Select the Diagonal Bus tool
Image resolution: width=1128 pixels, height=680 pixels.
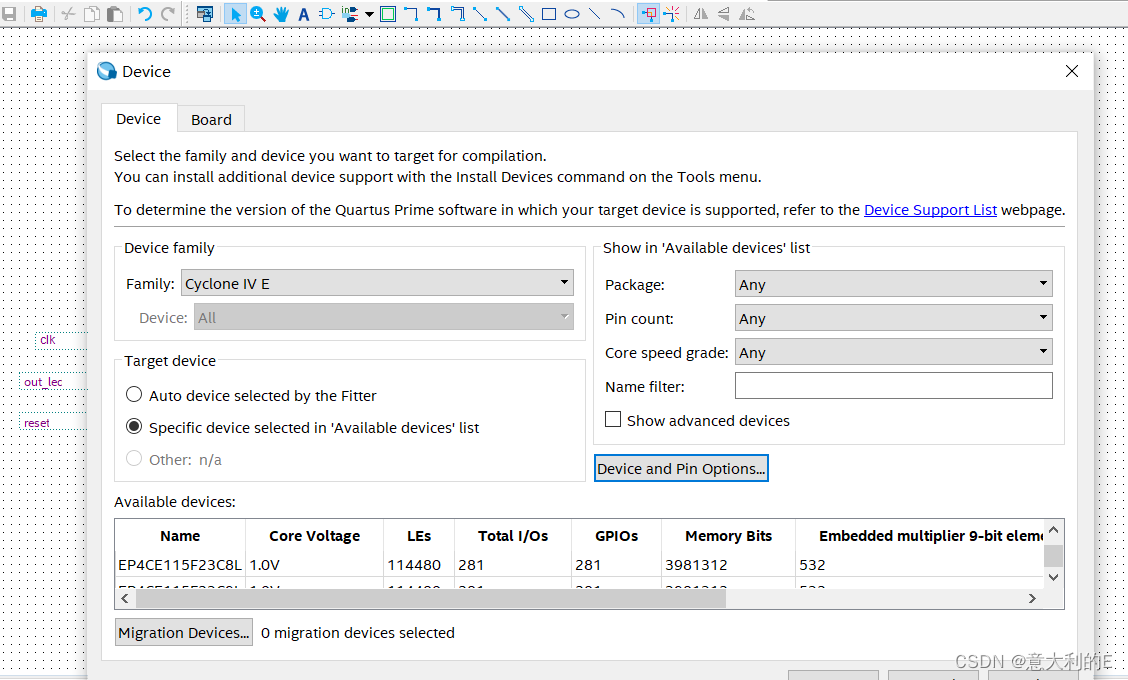coord(503,14)
